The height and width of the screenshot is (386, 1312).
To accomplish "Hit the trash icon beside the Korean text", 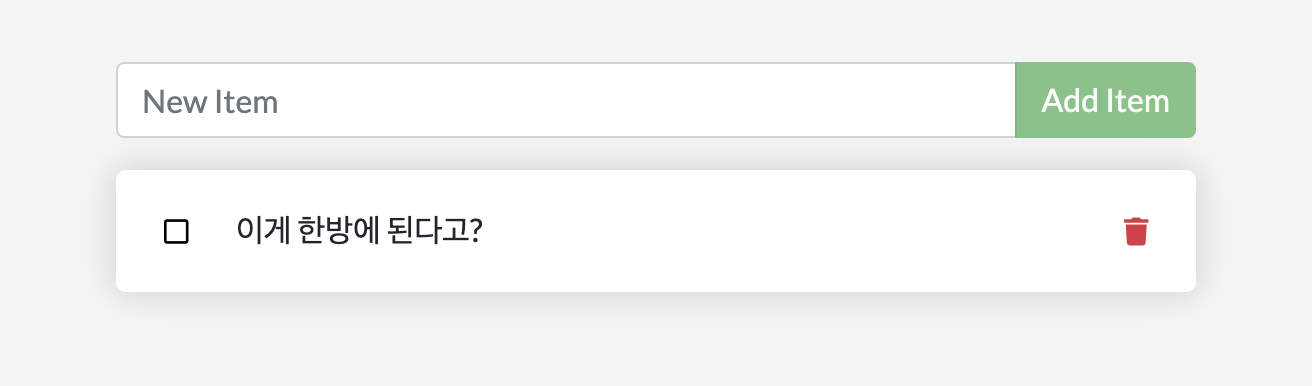I will click(x=1136, y=231).
